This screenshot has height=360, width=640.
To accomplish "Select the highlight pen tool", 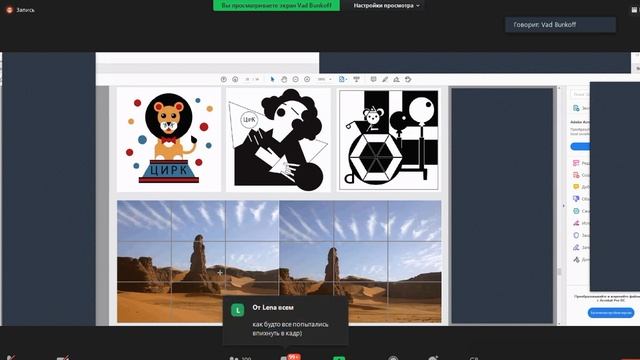I will point(385,79).
